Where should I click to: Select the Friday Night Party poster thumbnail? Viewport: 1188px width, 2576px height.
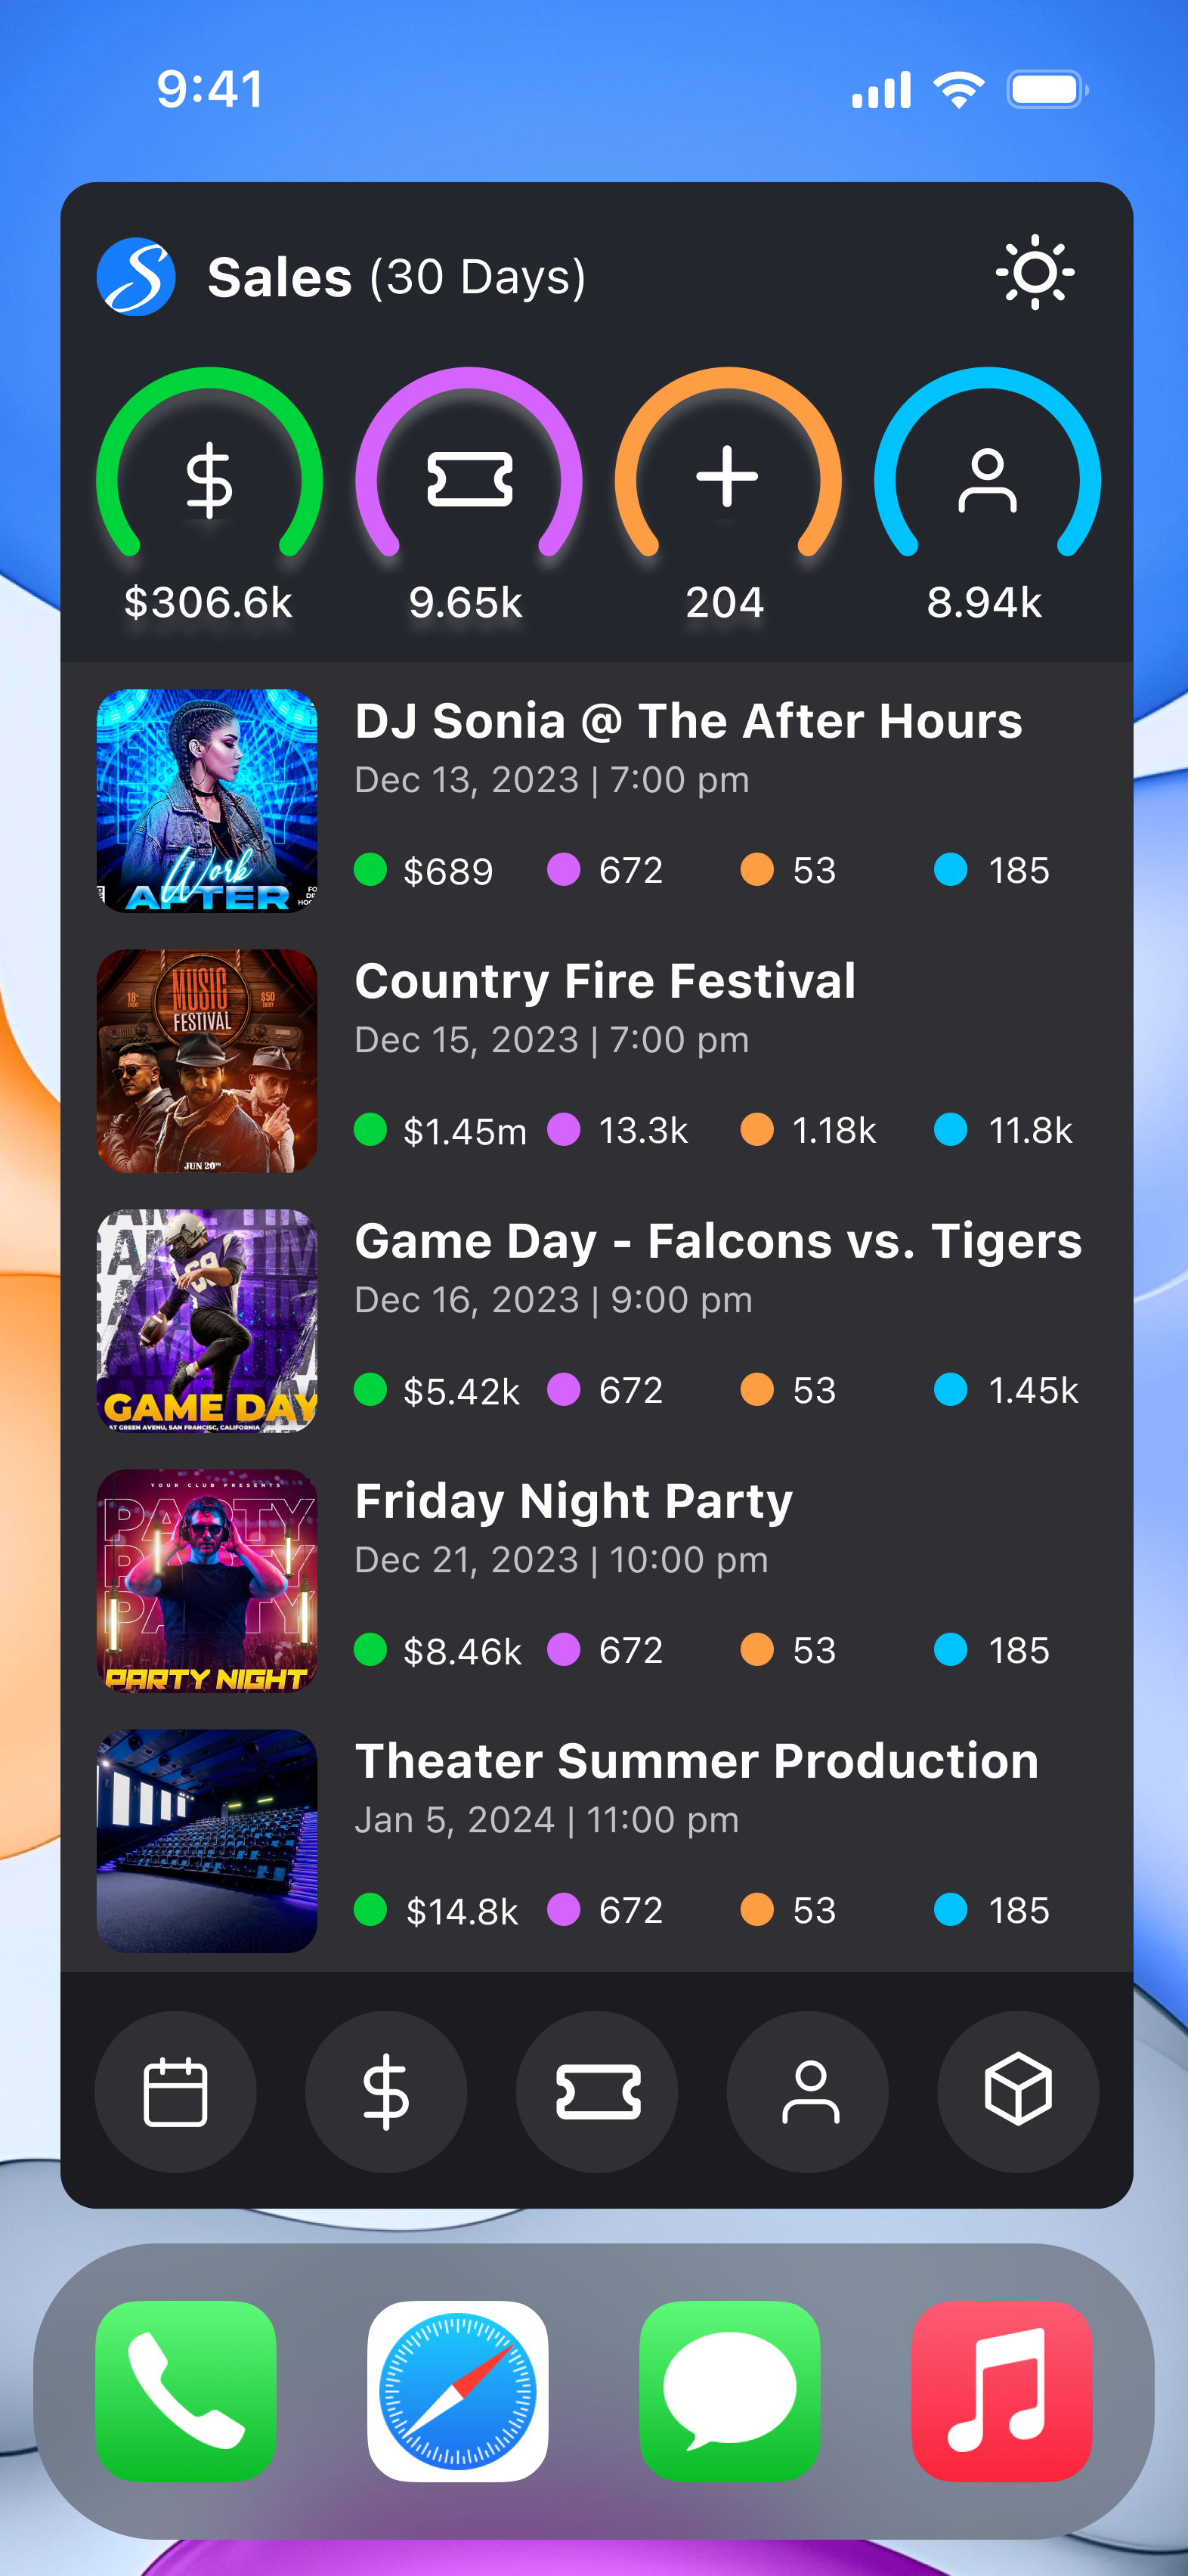[207, 1580]
